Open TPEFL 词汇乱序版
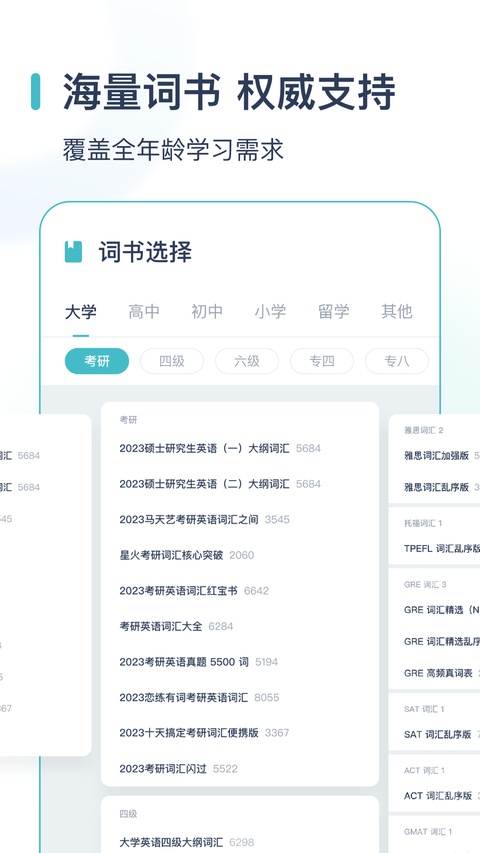 pyautogui.click(x=442, y=548)
